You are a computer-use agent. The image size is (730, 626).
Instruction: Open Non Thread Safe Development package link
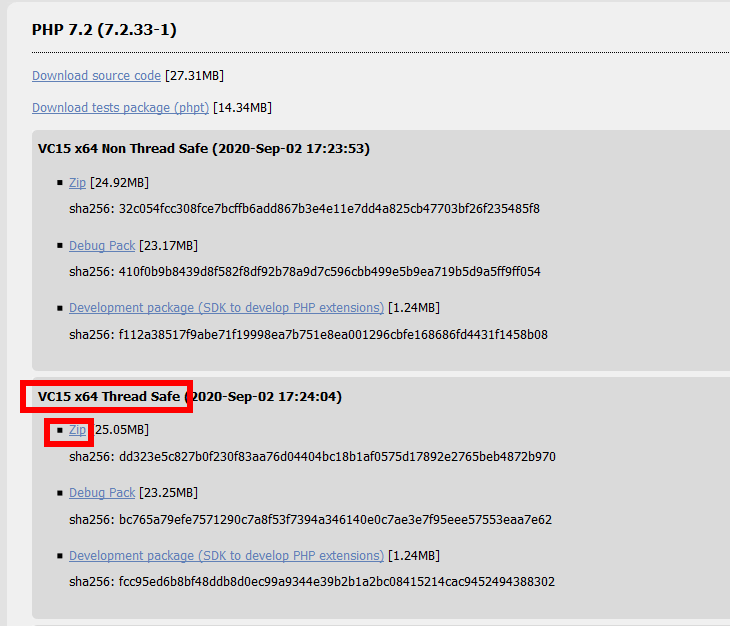(x=226, y=308)
